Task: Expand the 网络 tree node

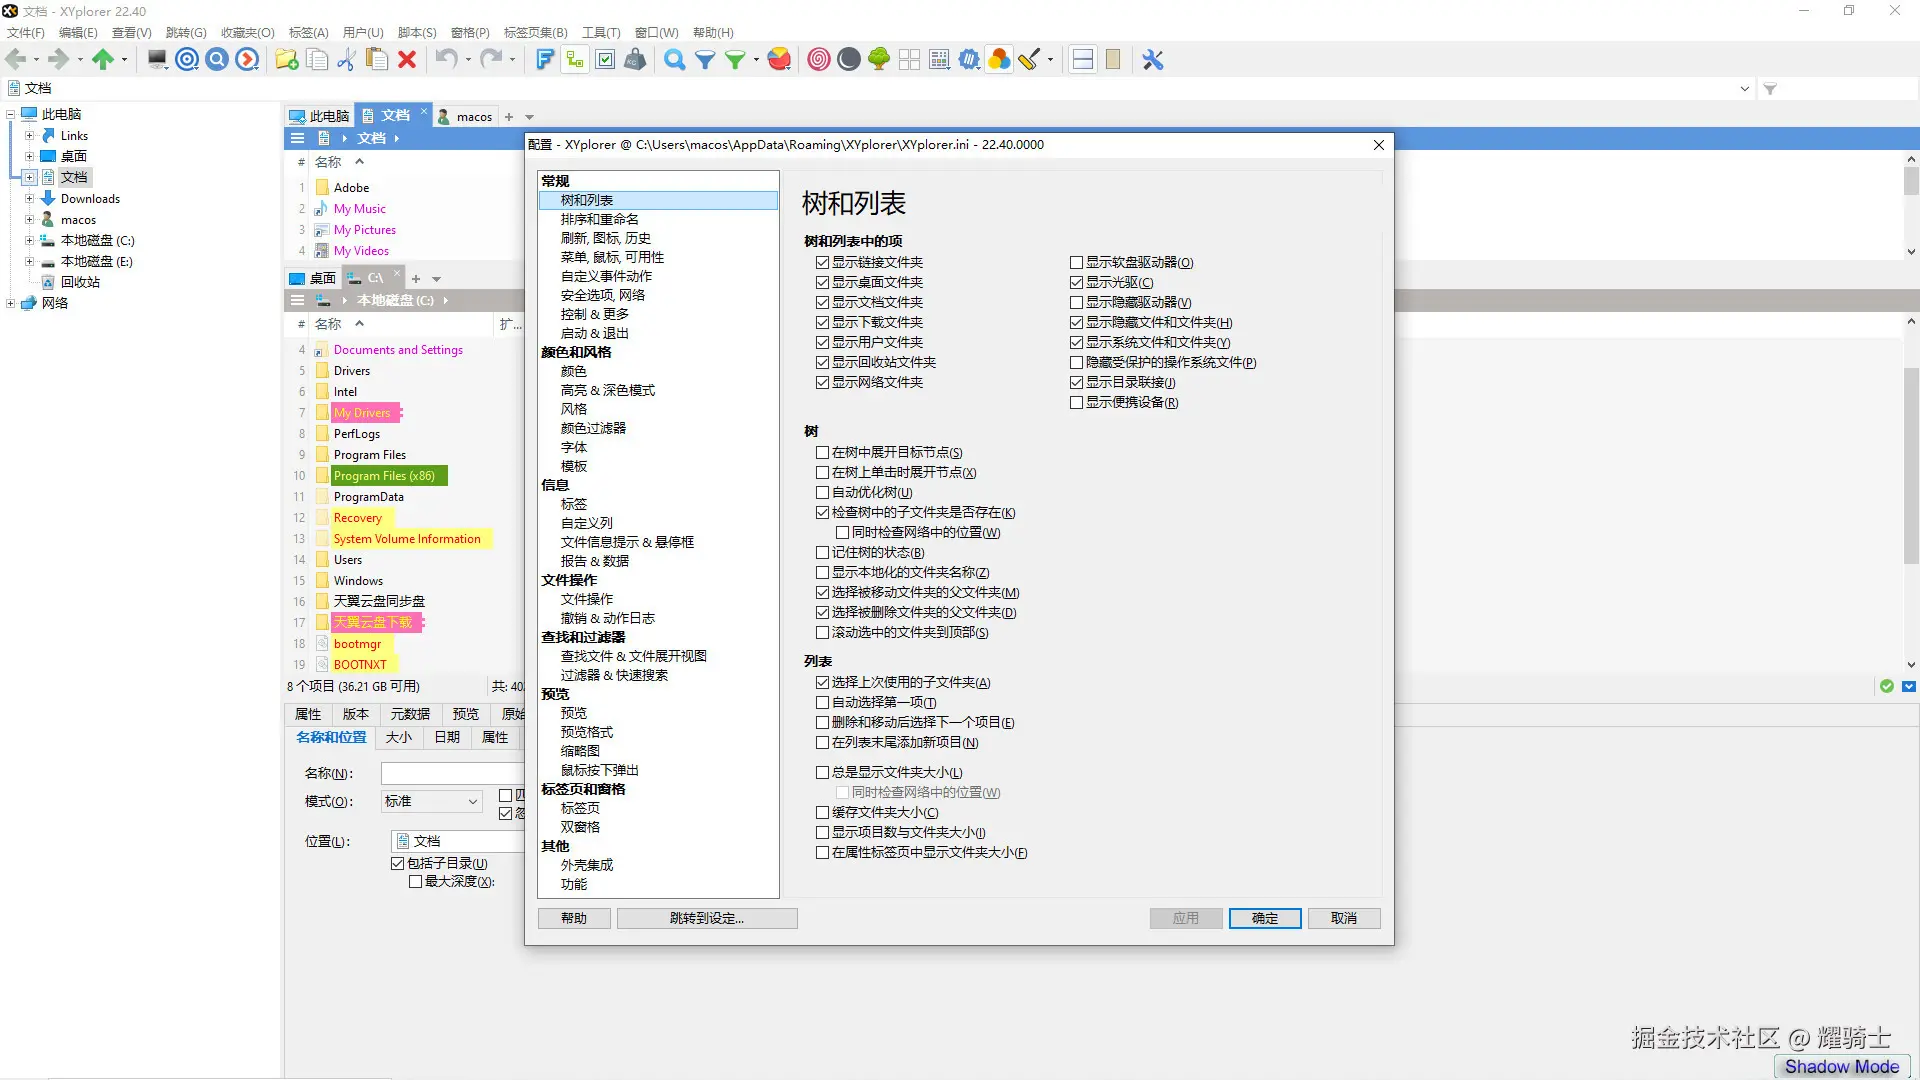Action: (x=10, y=303)
